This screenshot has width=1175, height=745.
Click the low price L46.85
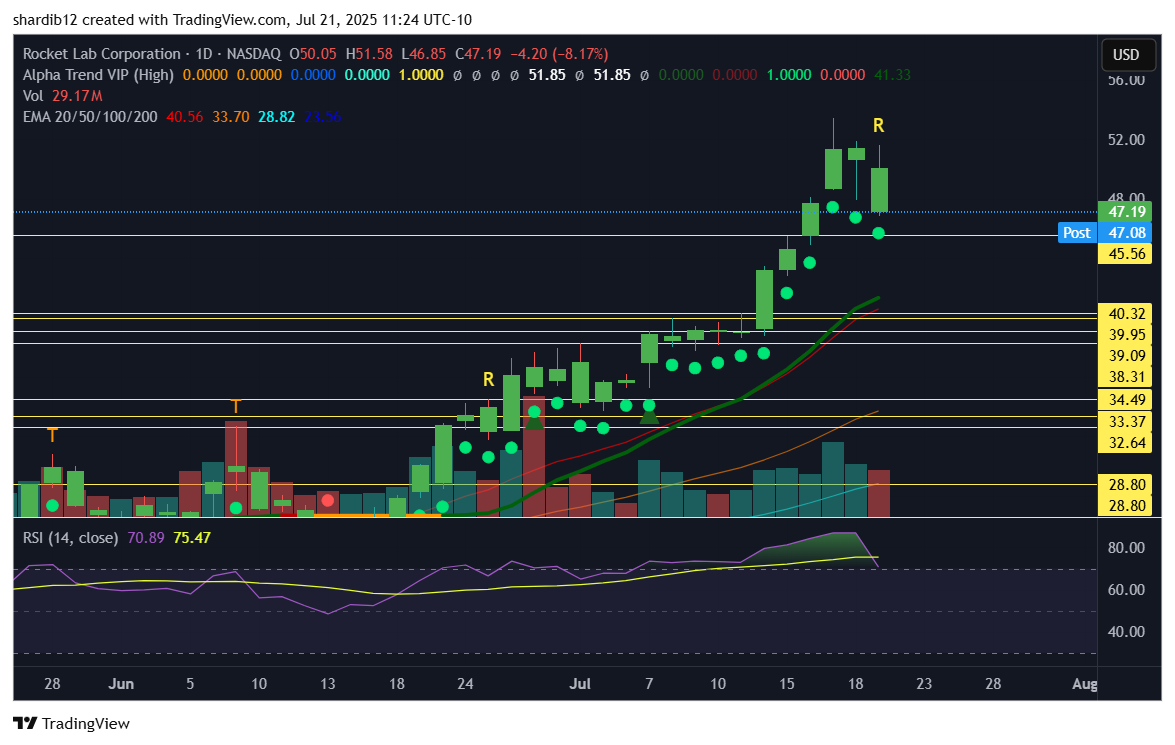[x=423, y=54]
